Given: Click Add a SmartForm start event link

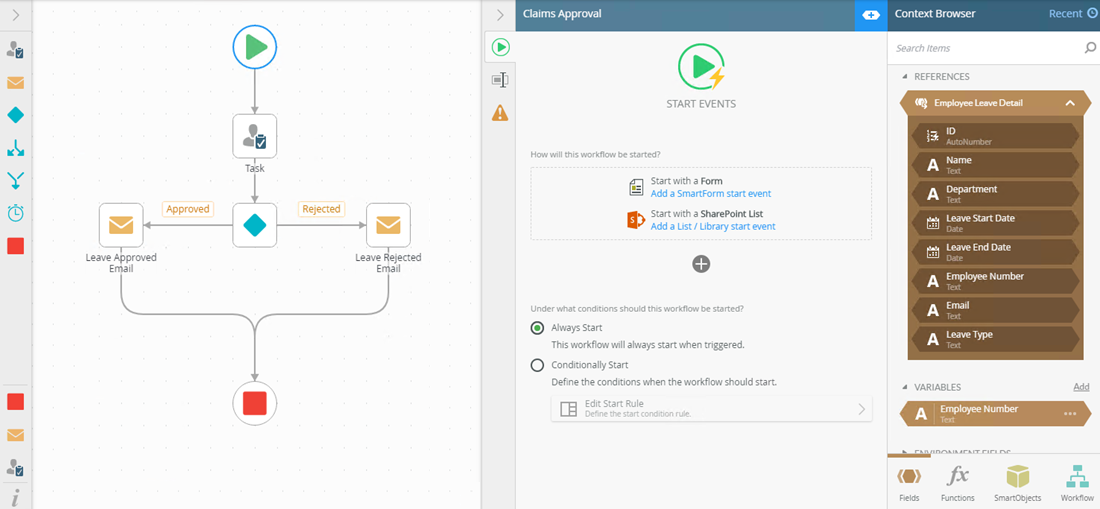Looking at the screenshot, I should pos(710,194).
